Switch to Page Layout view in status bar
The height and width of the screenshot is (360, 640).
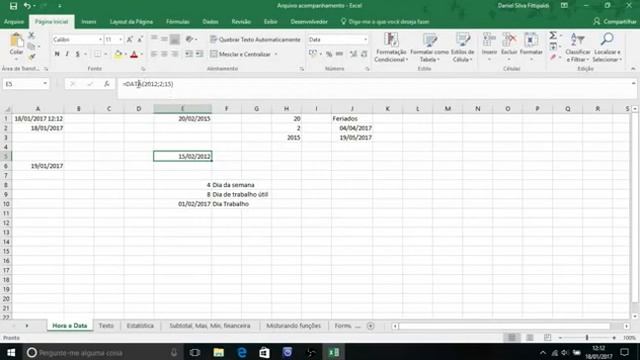[x=530, y=338]
